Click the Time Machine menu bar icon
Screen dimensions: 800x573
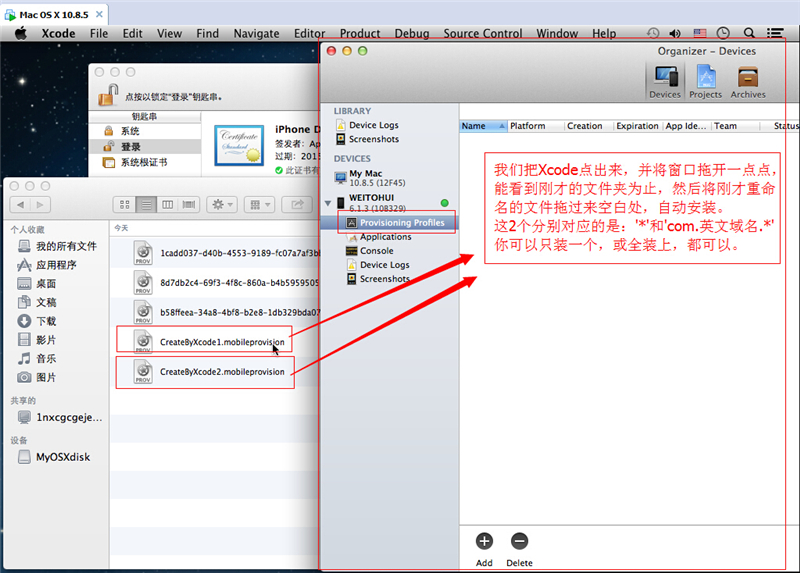[x=653, y=33]
